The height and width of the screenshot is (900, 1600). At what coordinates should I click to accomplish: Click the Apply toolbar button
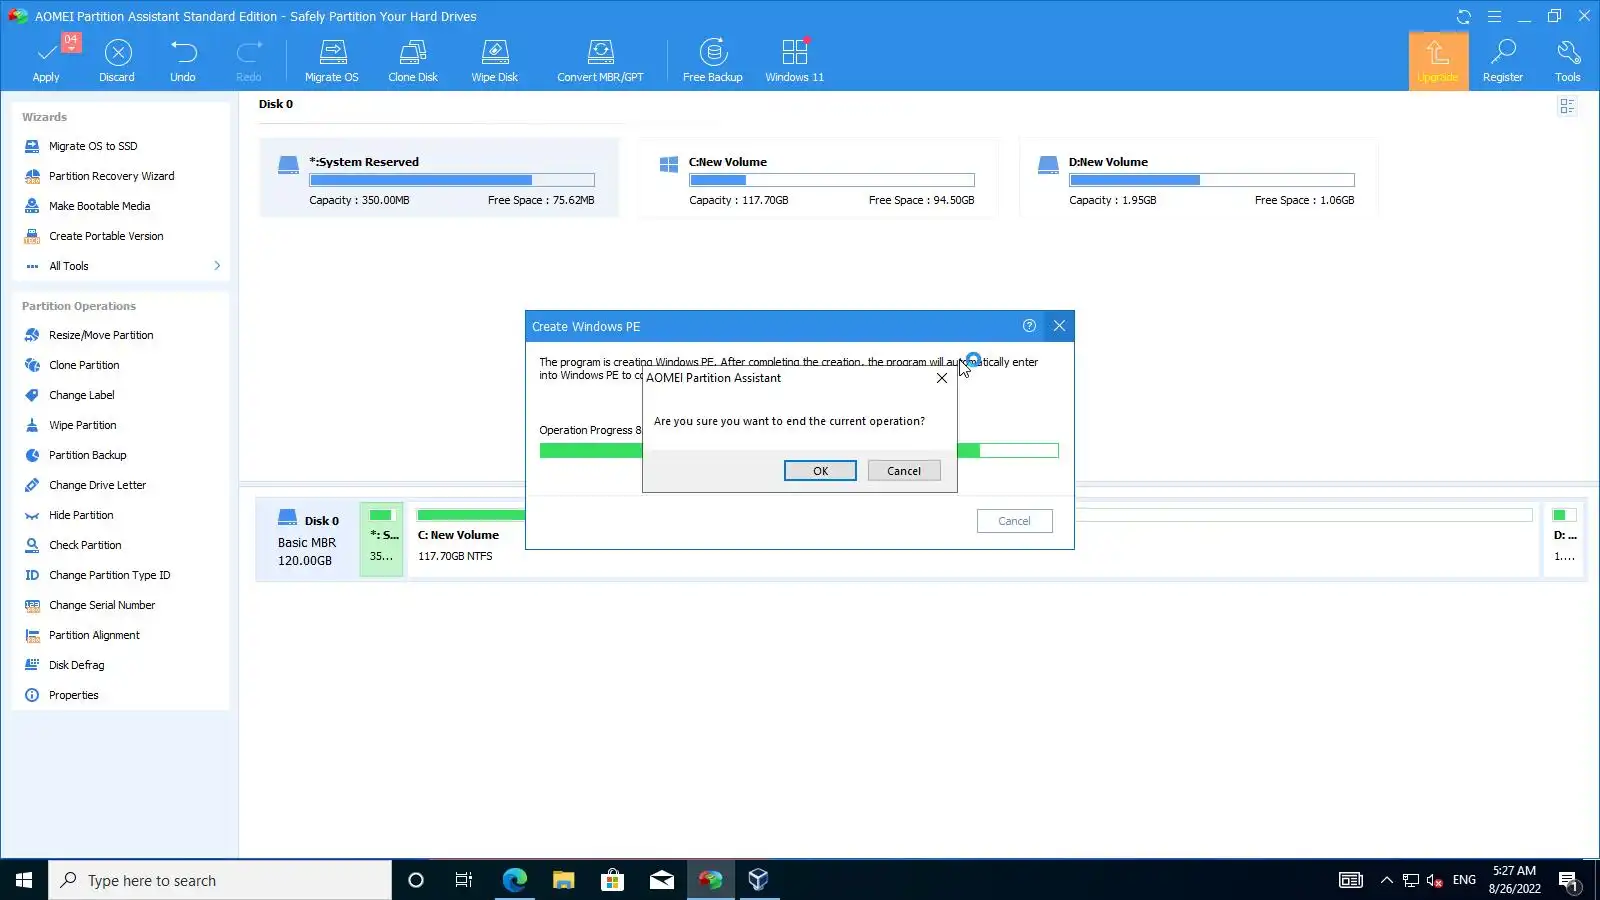pos(46,61)
